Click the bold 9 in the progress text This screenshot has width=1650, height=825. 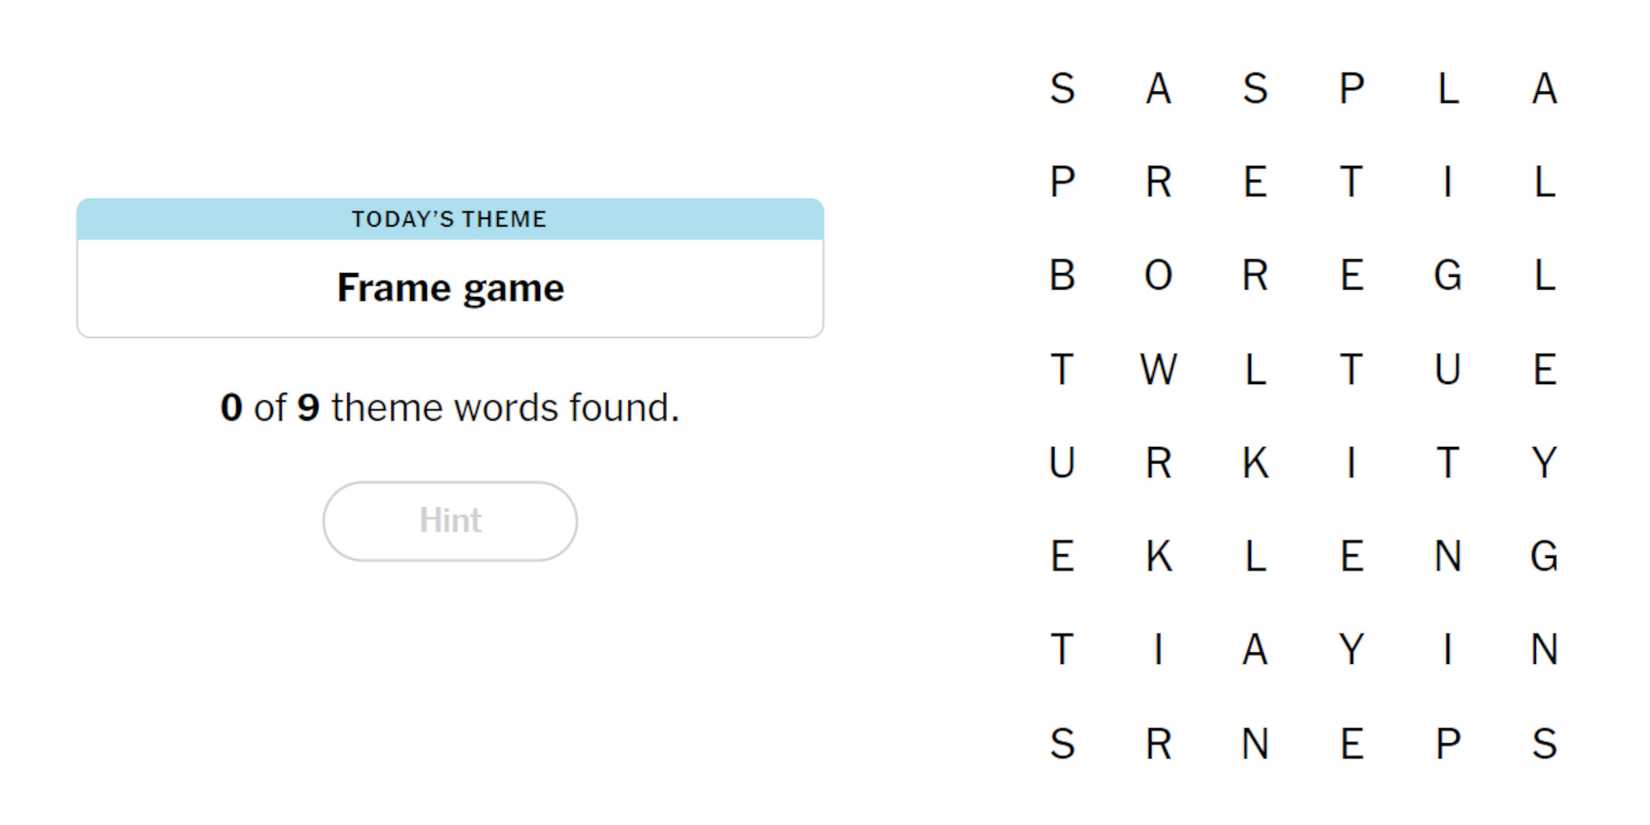(x=308, y=407)
